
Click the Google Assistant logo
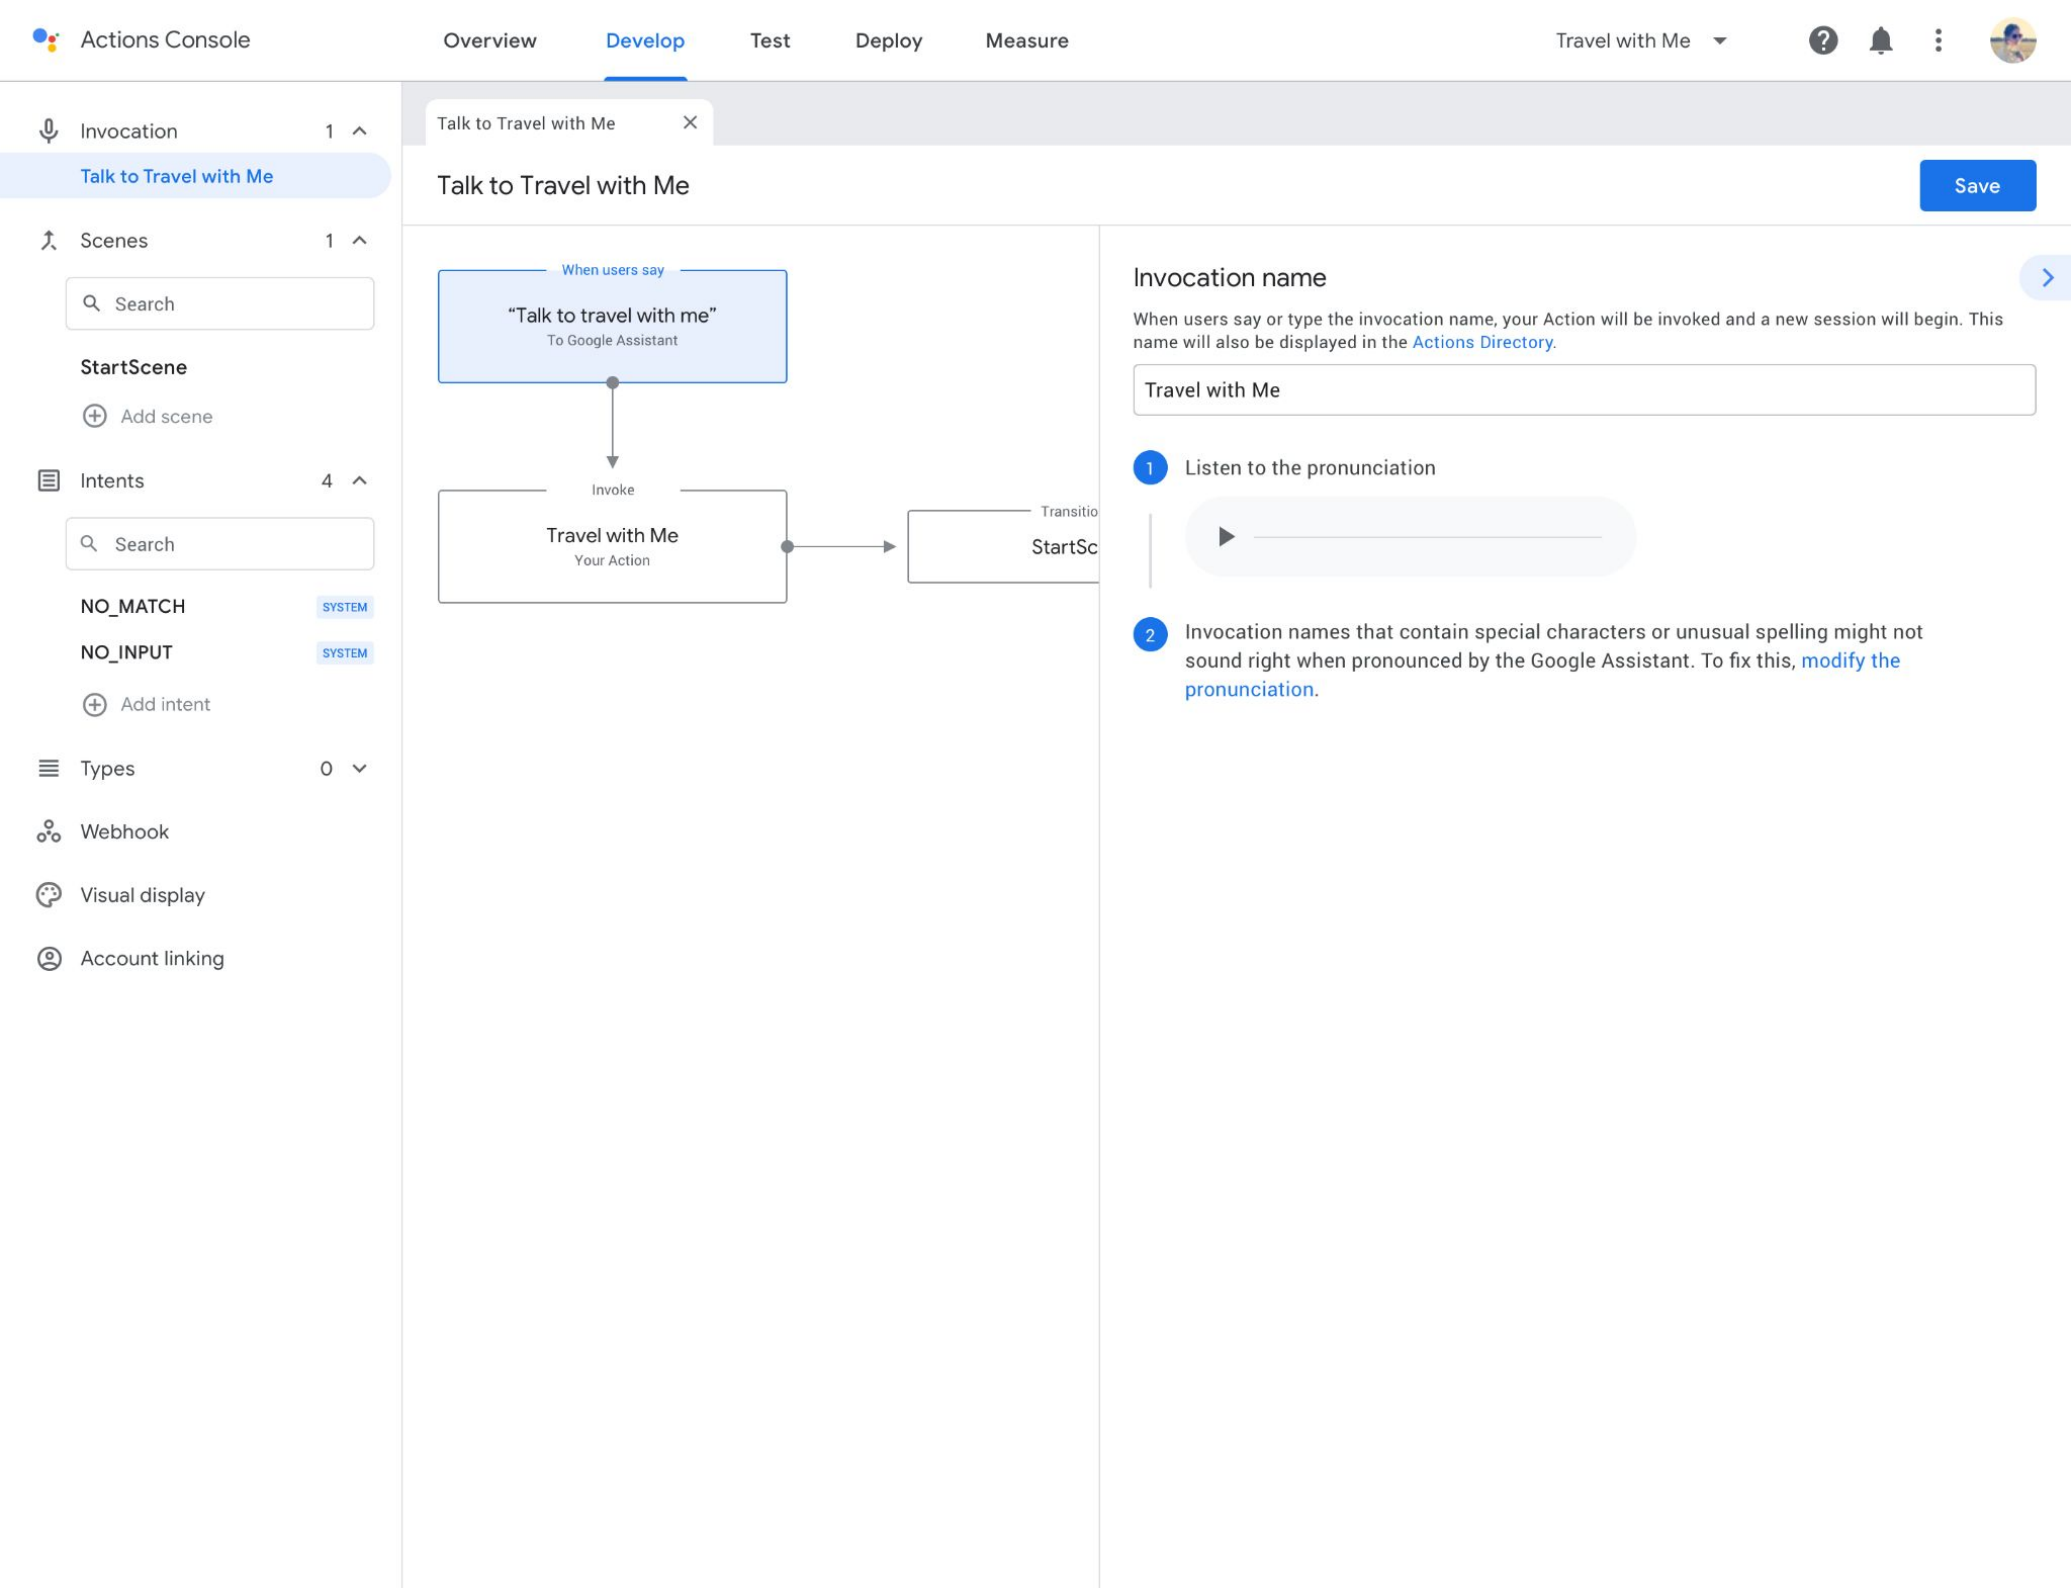tap(46, 40)
